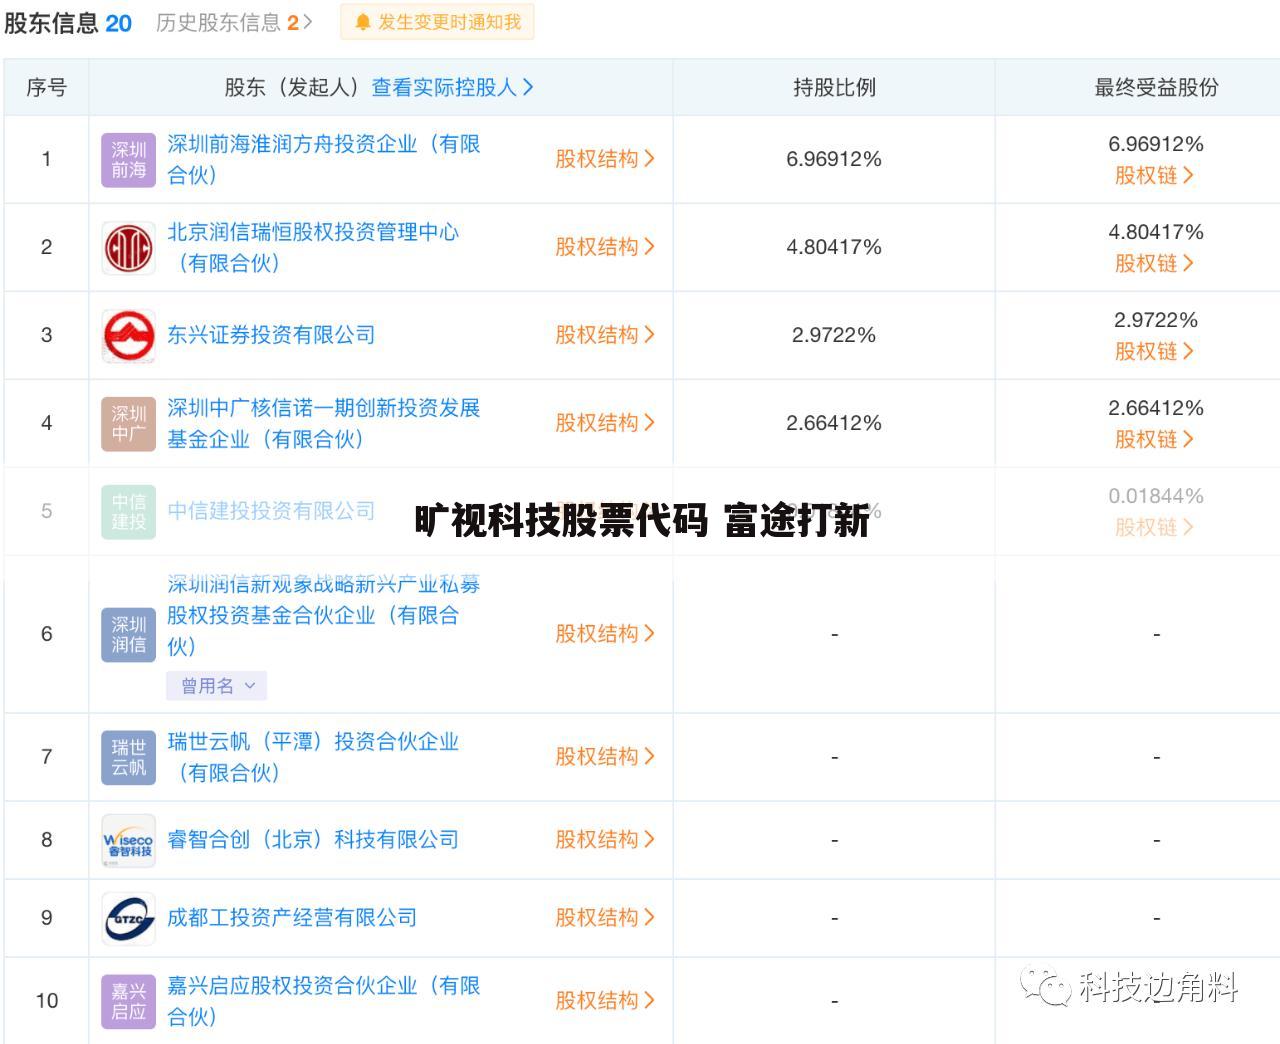Click the 深圳前海 shareholder logo icon
The height and width of the screenshot is (1044, 1280).
128,159
